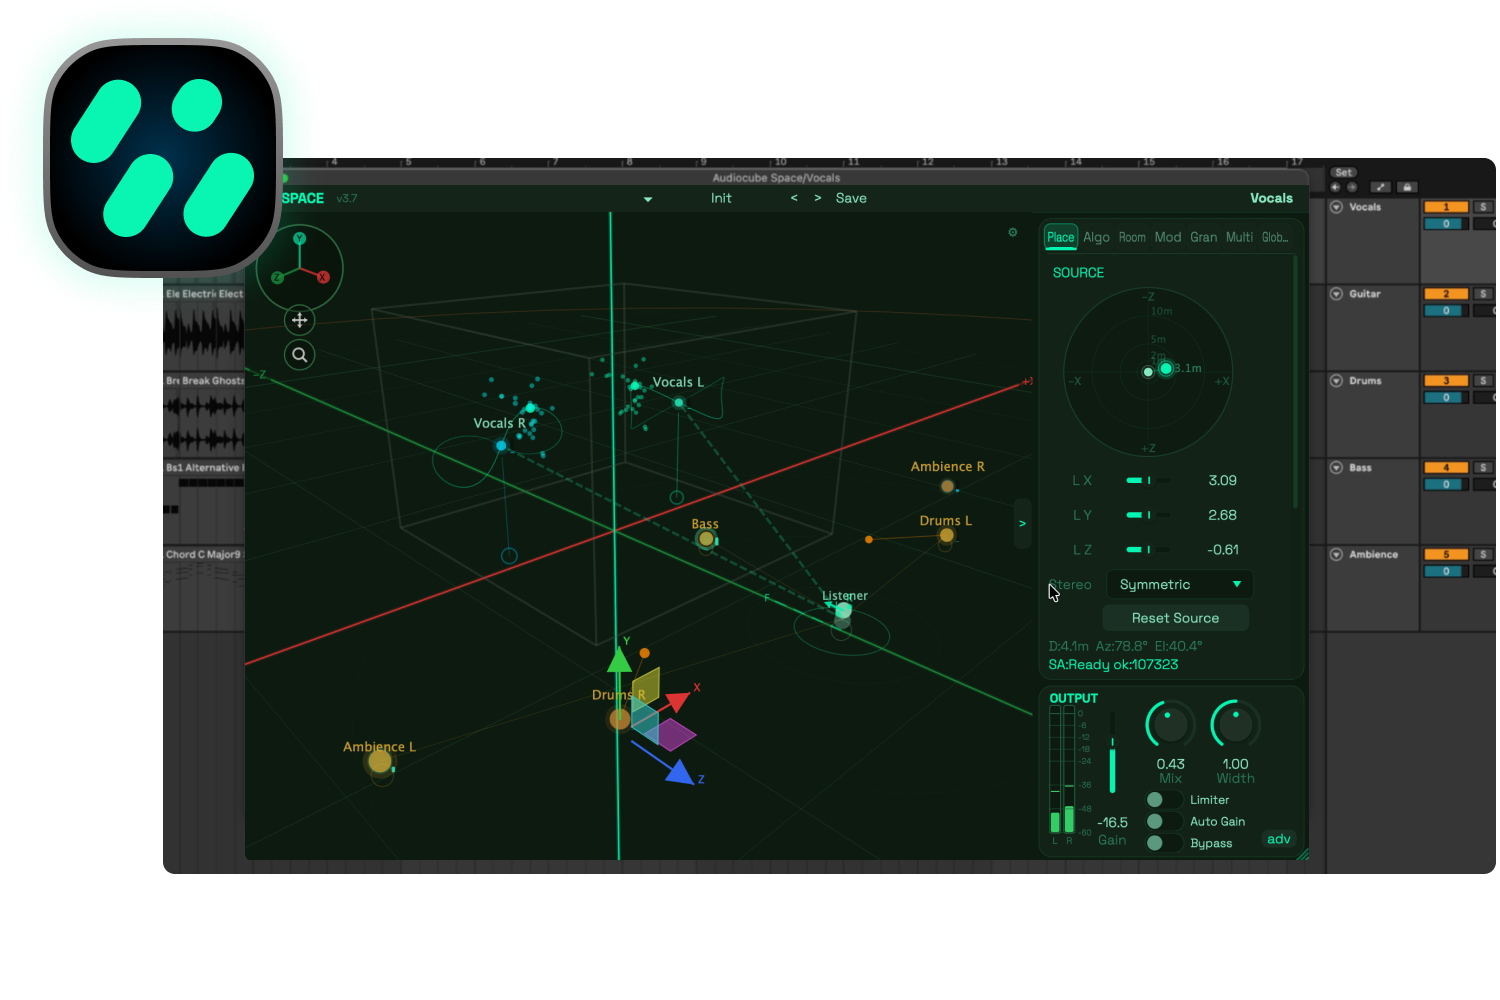Click the L X position slider
The width and height of the screenshot is (1500, 1000).
coord(1148,480)
